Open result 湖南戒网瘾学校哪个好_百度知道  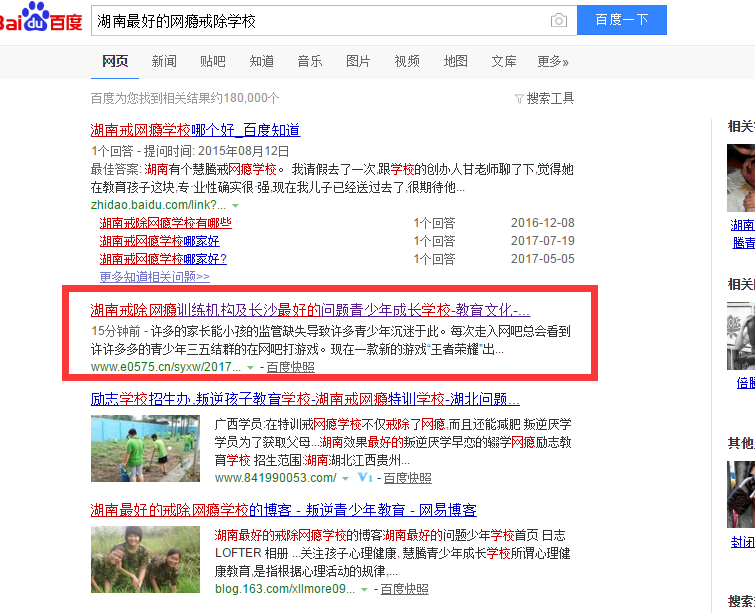pyautogui.click(x=195, y=130)
